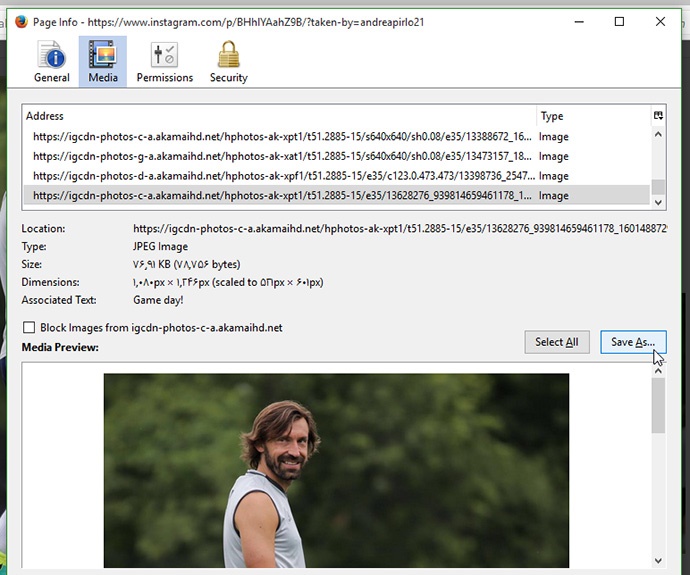Click the preview pane scrollbar thumb
The image size is (690, 575).
coord(658,406)
